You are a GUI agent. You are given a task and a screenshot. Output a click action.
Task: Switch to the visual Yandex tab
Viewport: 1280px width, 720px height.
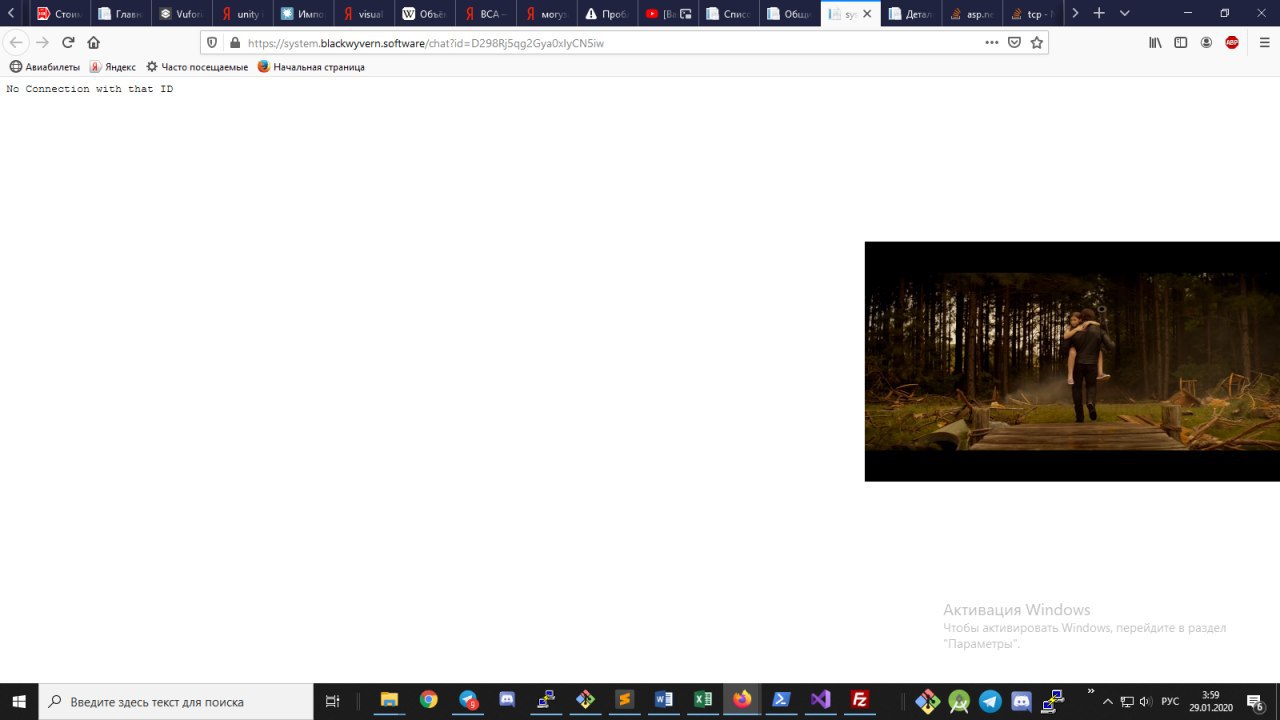click(x=364, y=14)
